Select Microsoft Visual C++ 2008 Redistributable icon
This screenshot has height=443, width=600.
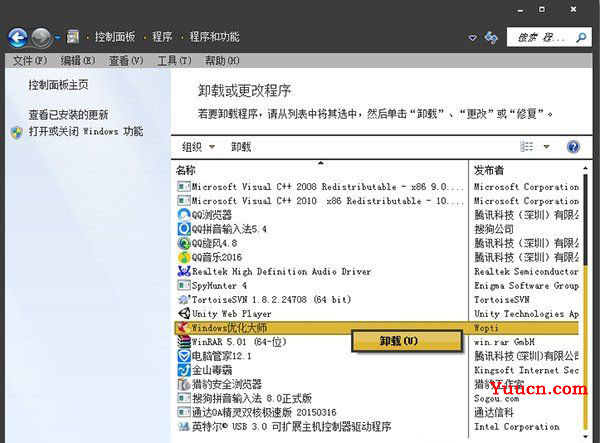tap(184, 187)
